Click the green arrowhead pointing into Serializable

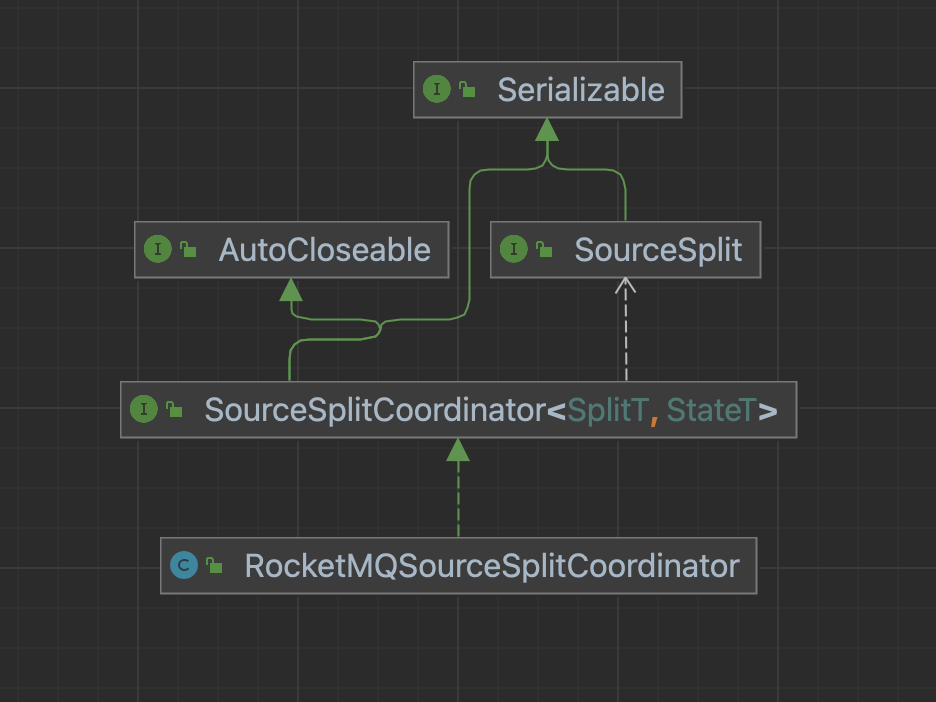coord(546,129)
